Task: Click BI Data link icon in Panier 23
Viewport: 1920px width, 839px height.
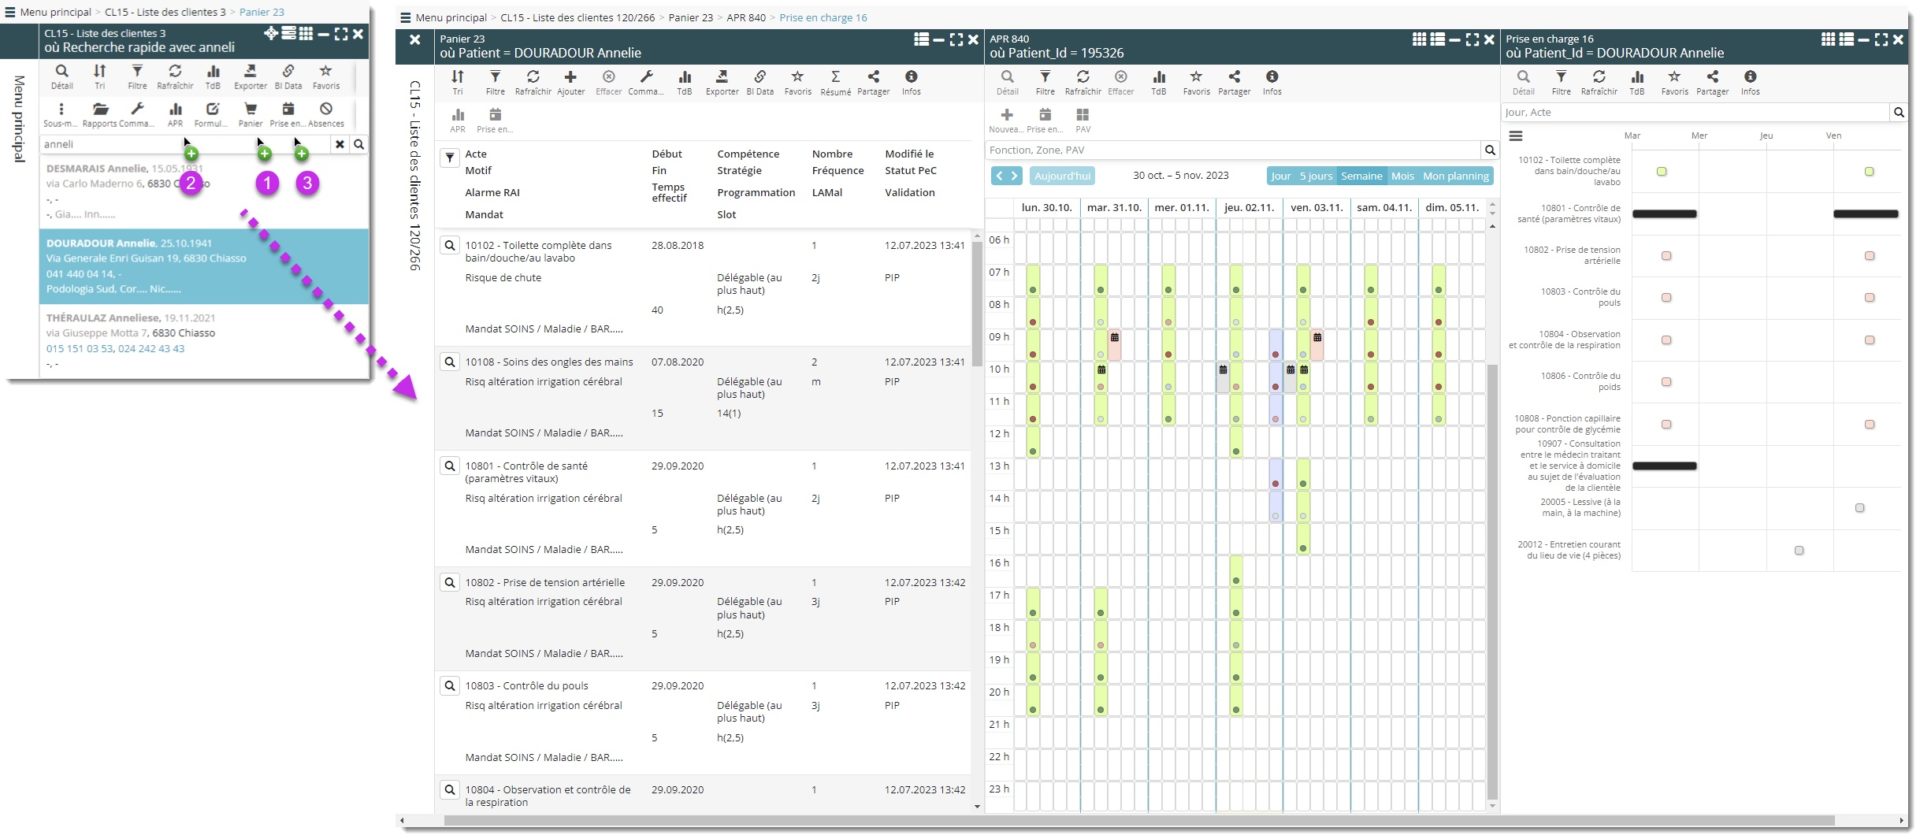Action: (x=759, y=78)
